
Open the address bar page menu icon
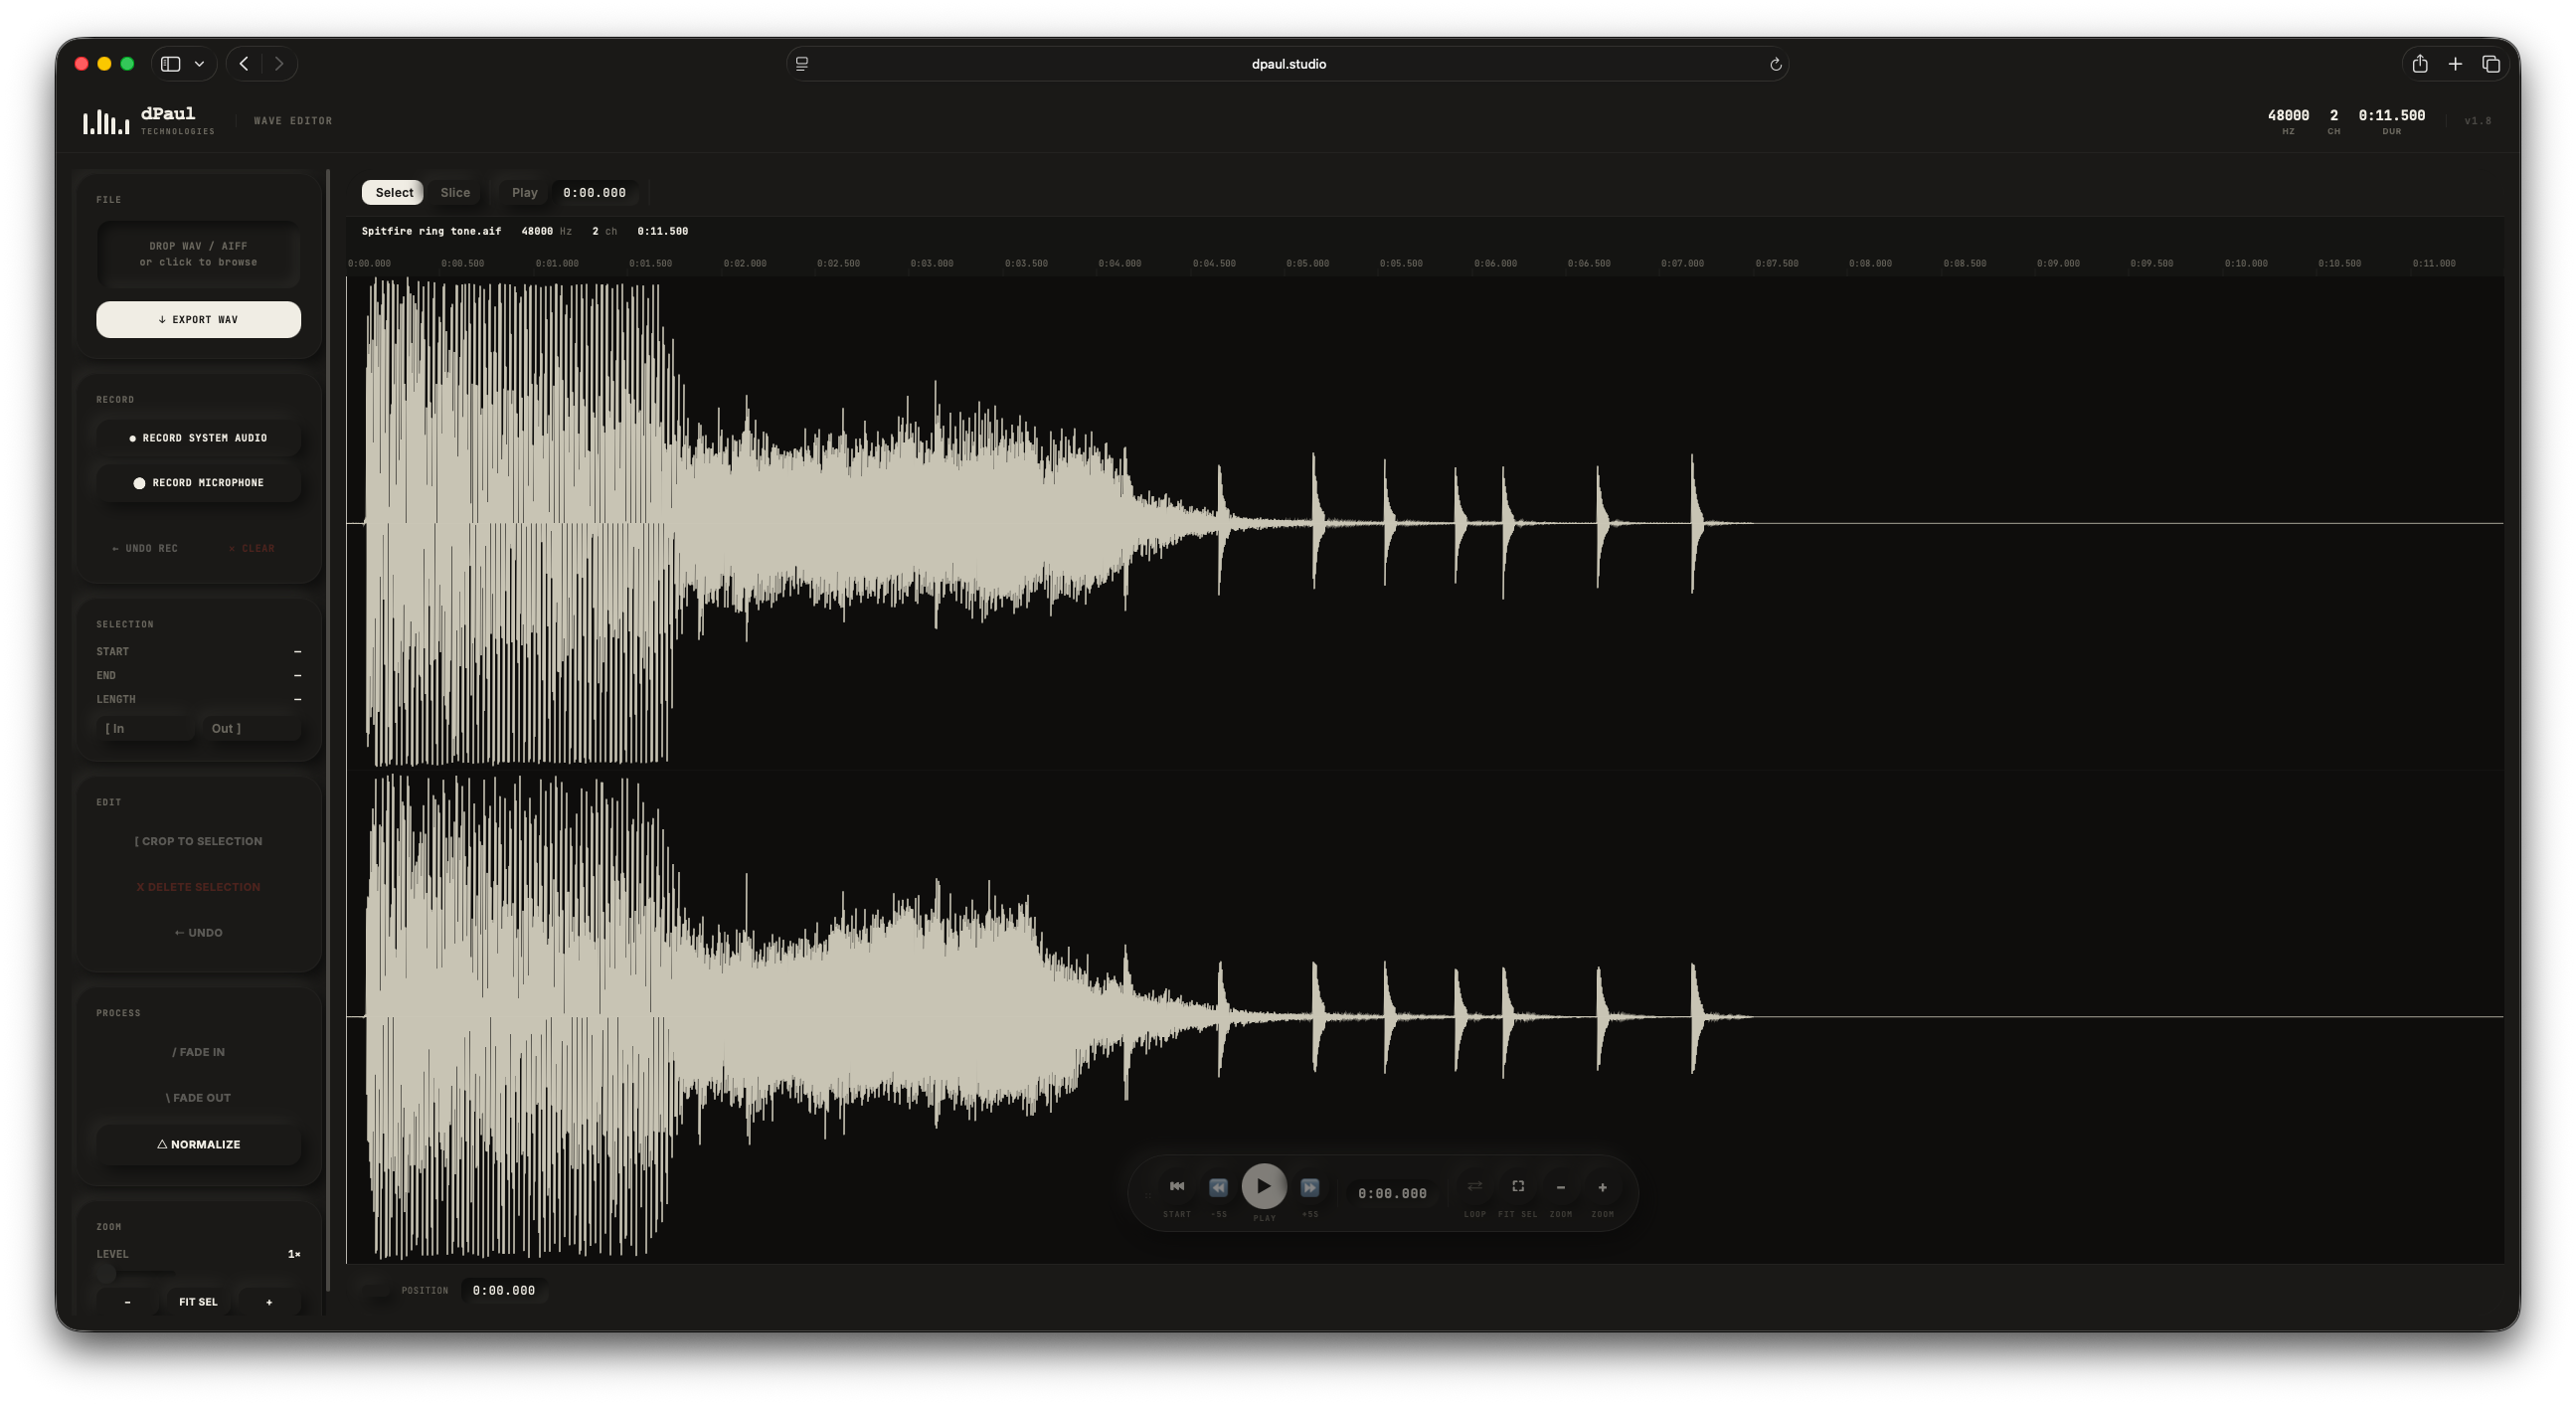[x=802, y=64]
